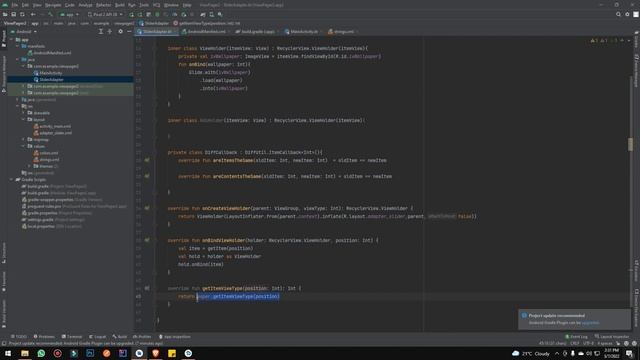
Task: Click the upgrade link in notification popup
Action: pos(591,323)
